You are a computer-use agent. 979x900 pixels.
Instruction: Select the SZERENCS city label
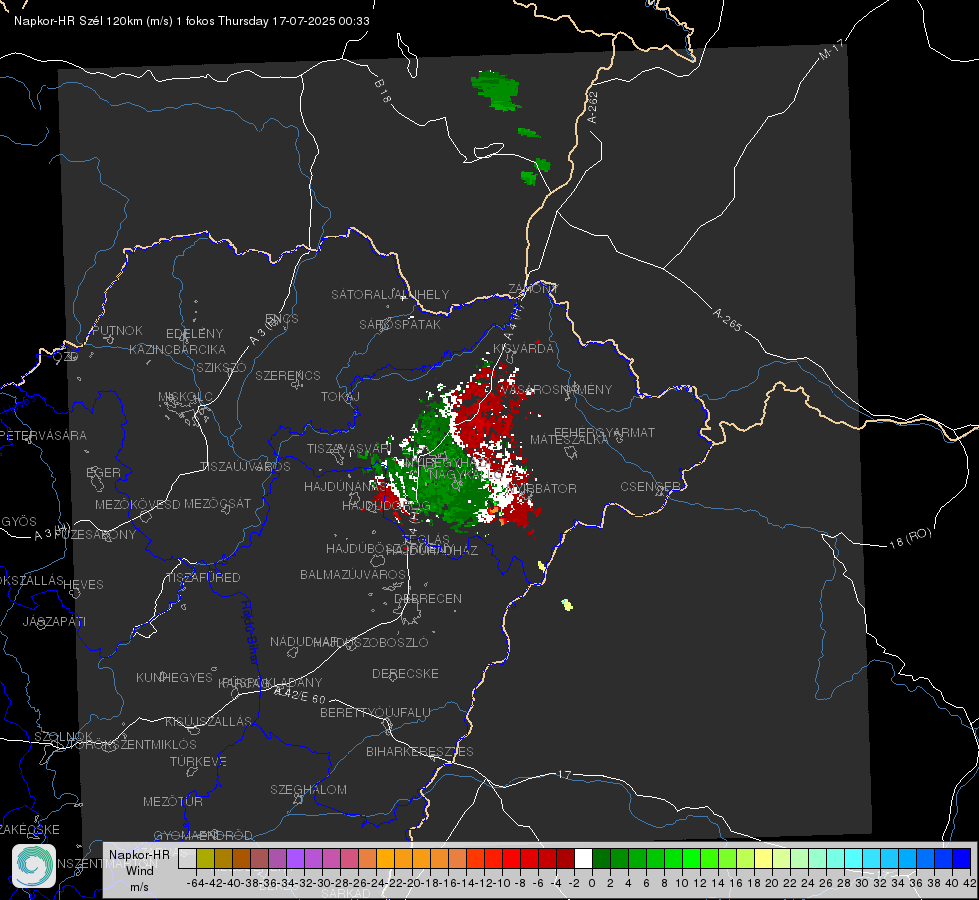pyautogui.click(x=288, y=375)
